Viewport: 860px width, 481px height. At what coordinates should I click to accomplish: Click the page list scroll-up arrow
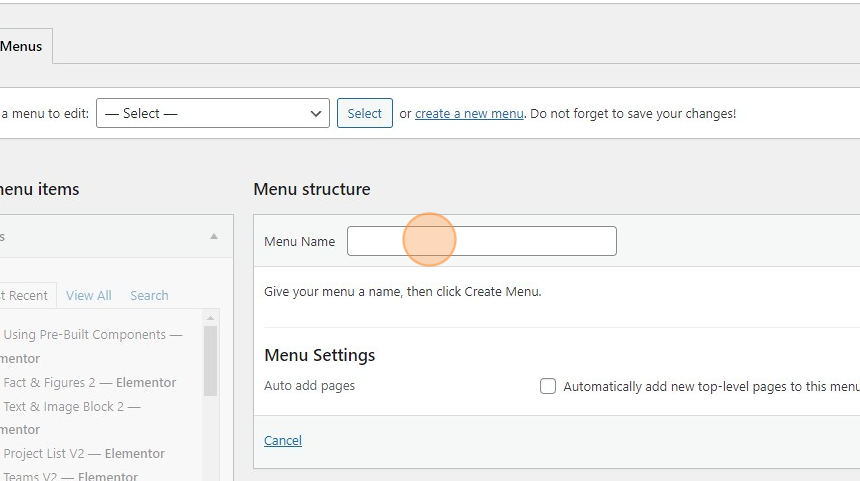[210, 317]
